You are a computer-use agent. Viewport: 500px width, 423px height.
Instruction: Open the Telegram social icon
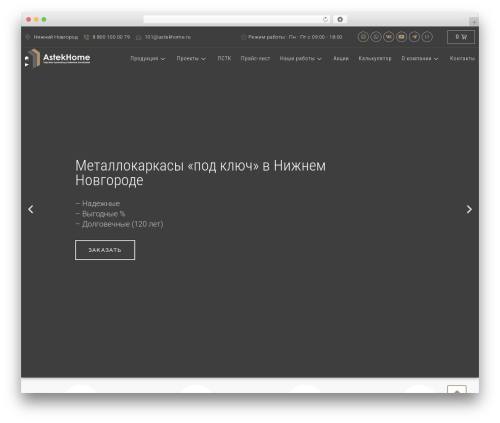[414, 37]
